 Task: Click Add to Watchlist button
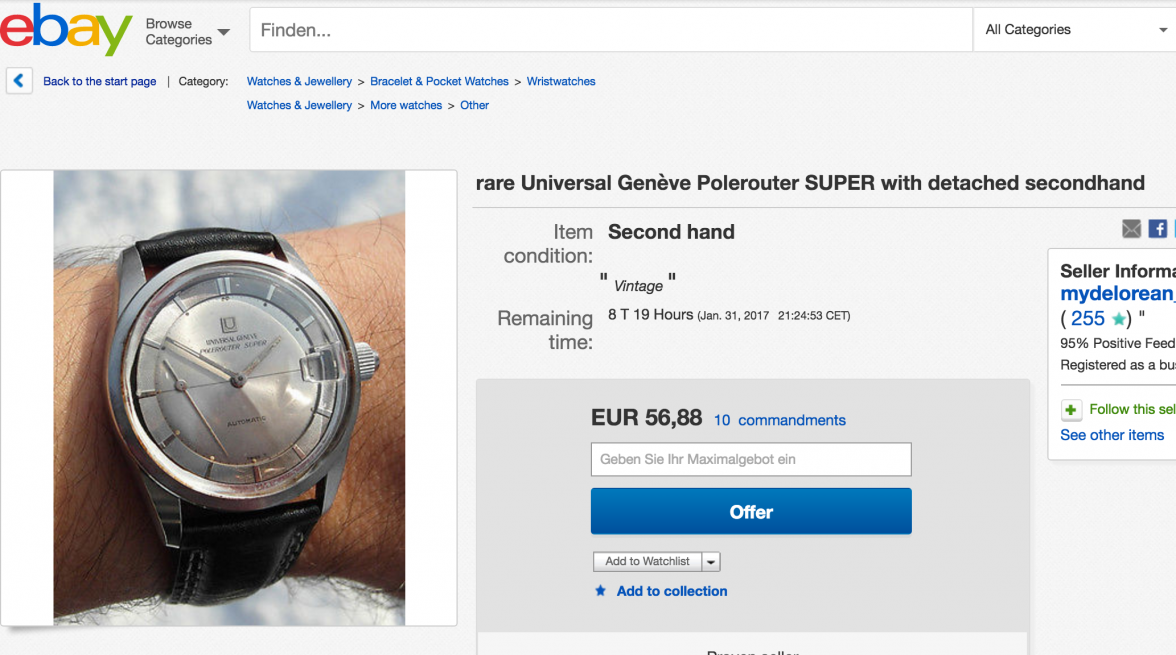pos(647,562)
